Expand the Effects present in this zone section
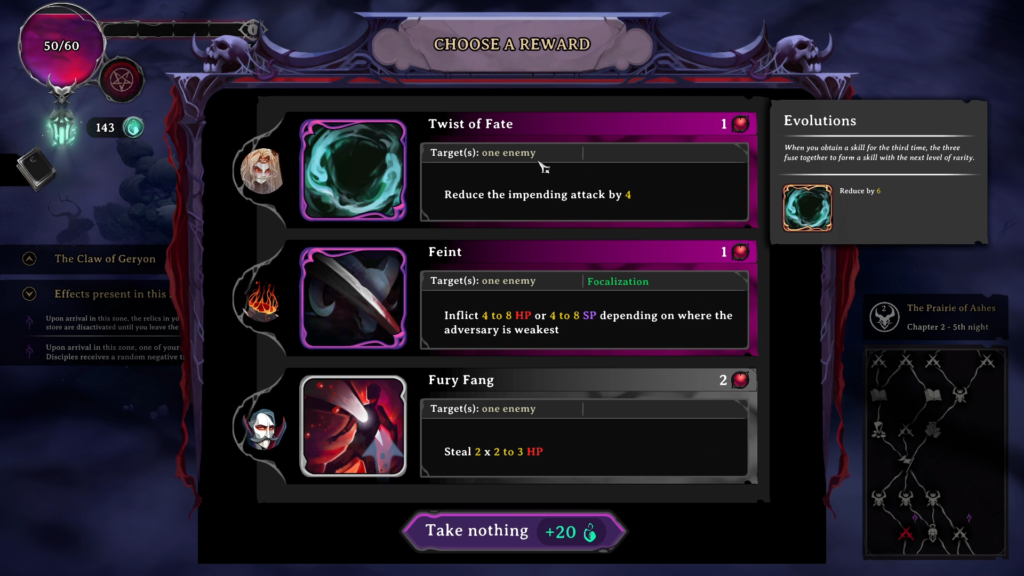 (x=29, y=294)
